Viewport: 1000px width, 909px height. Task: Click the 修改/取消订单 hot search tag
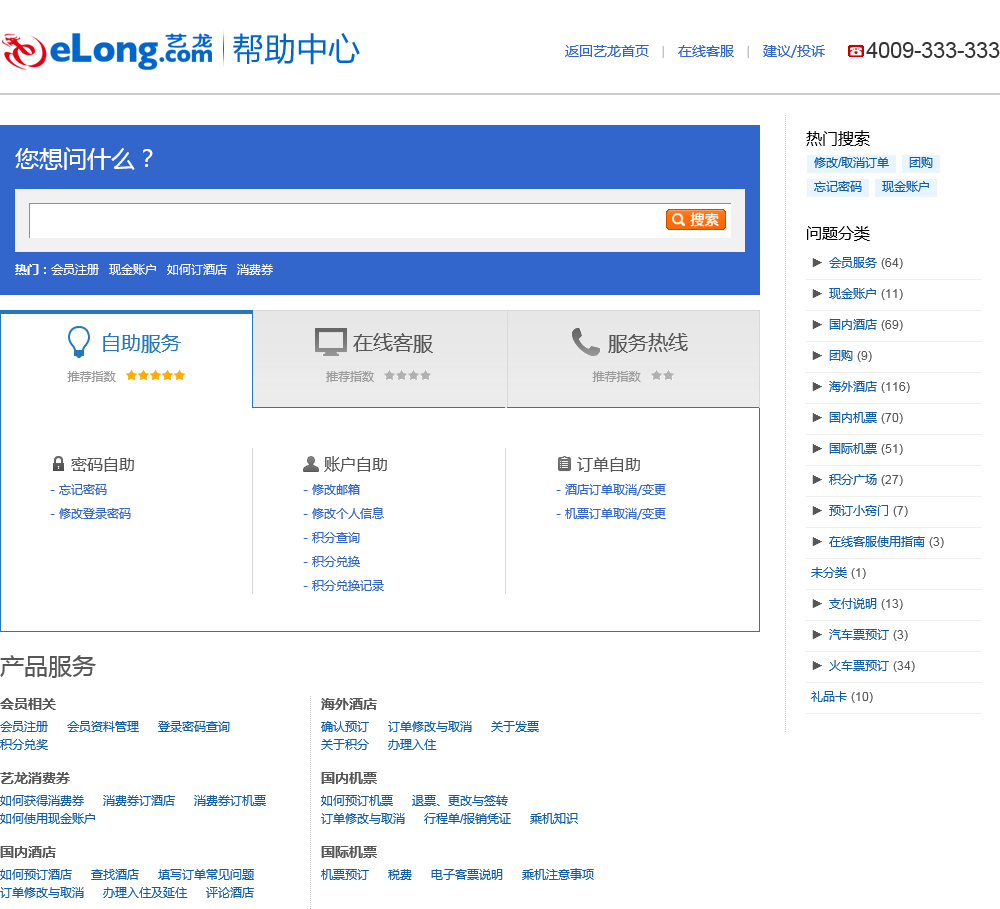(x=851, y=163)
